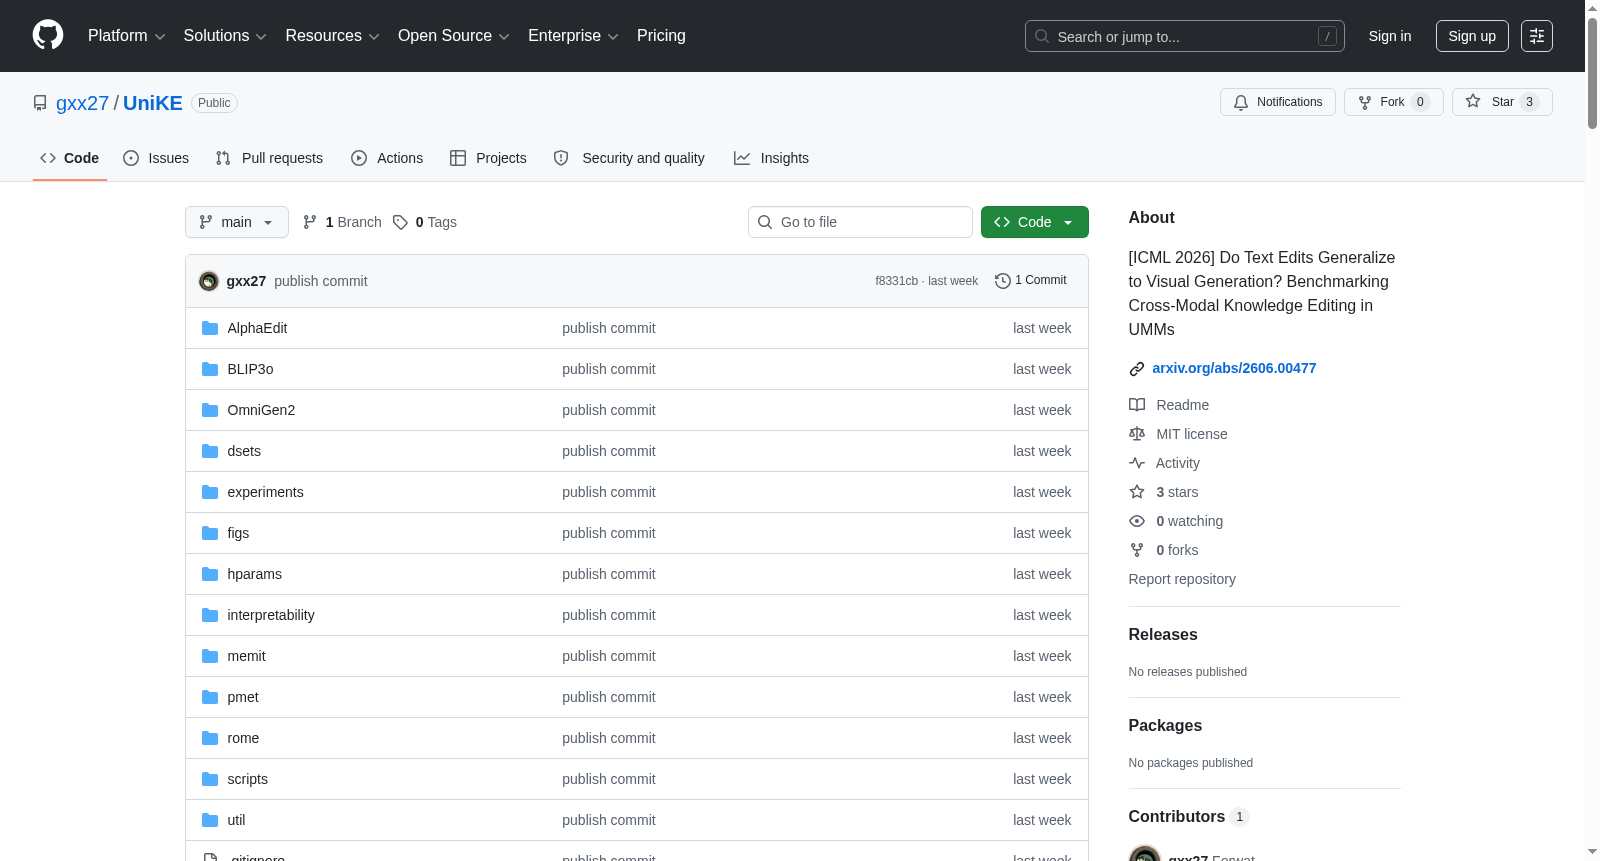Click the Notifications button
This screenshot has width=1600, height=861.
click(1278, 102)
